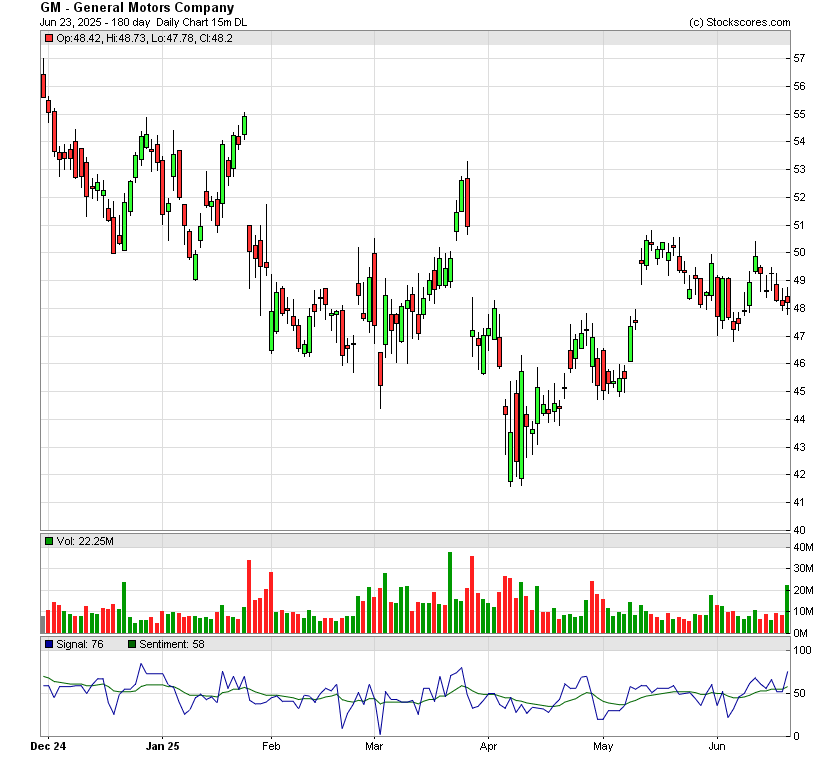Click the 'Apr' date axis label

pos(488,746)
